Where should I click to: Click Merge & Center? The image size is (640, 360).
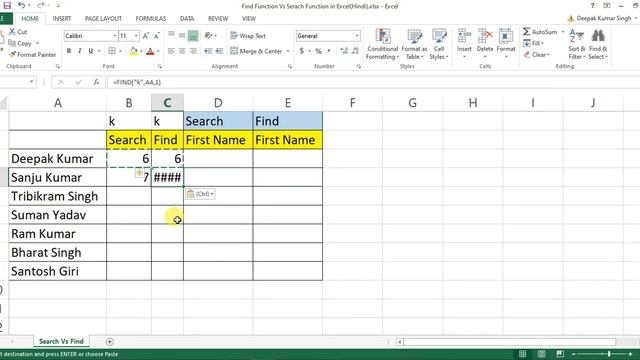click(256, 51)
